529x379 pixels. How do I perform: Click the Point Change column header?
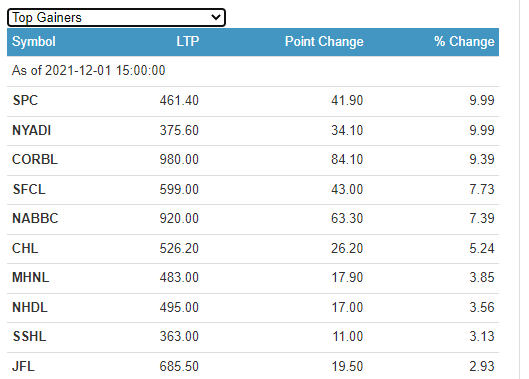[324, 42]
